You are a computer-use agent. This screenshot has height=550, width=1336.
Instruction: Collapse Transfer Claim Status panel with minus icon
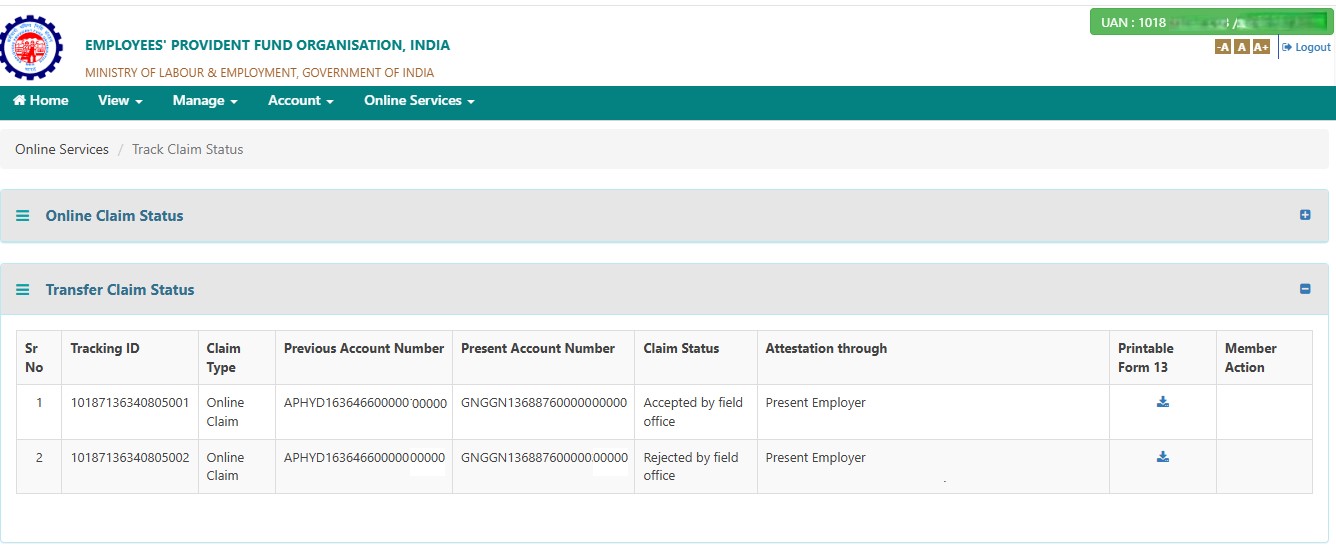(1305, 289)
